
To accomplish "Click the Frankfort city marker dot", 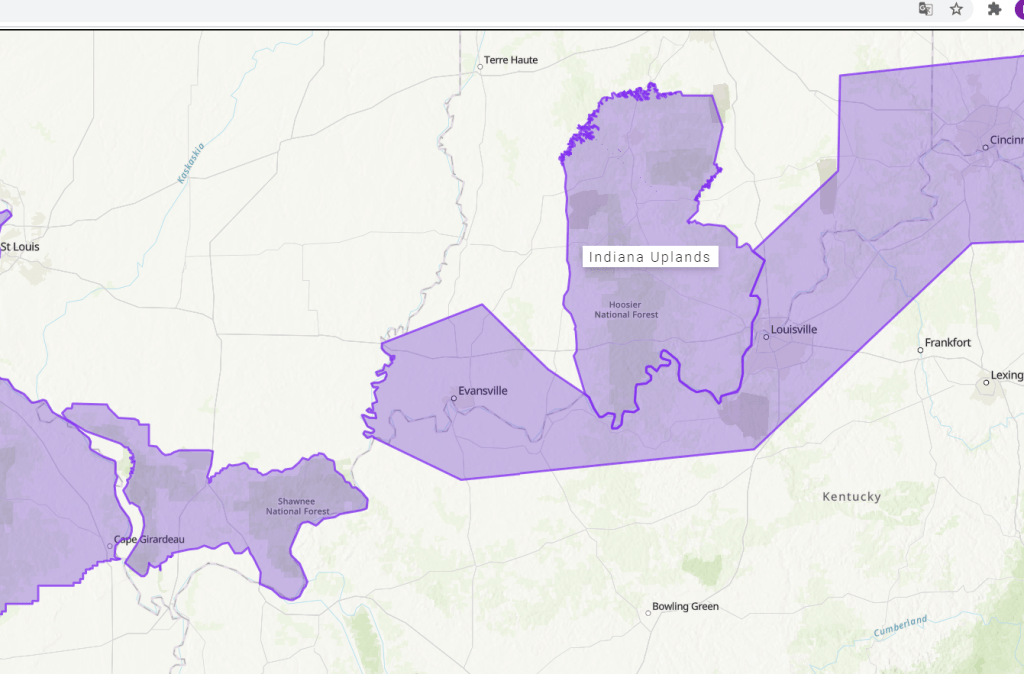I will 920,350.
